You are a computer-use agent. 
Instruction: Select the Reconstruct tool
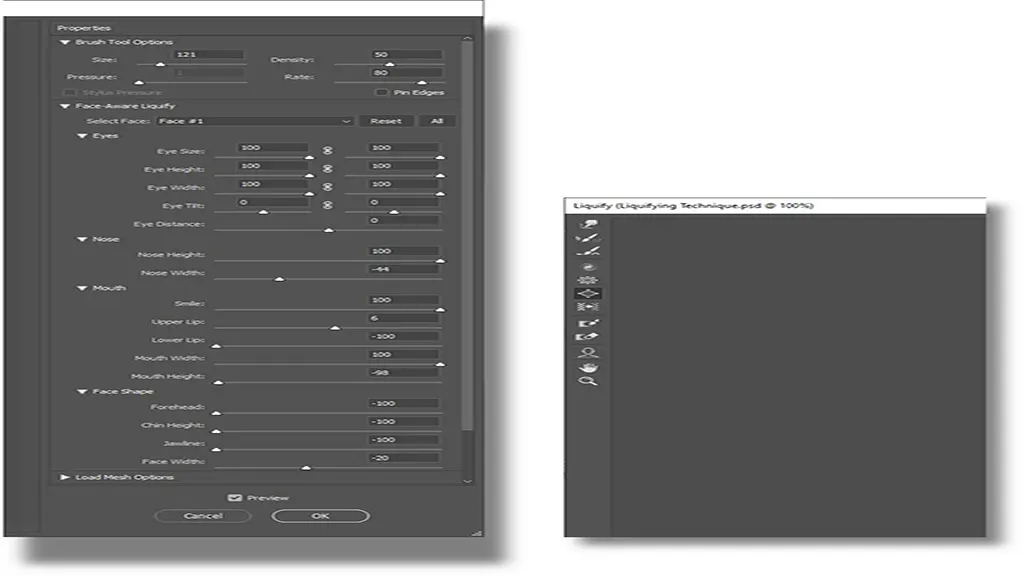[588, 238]
